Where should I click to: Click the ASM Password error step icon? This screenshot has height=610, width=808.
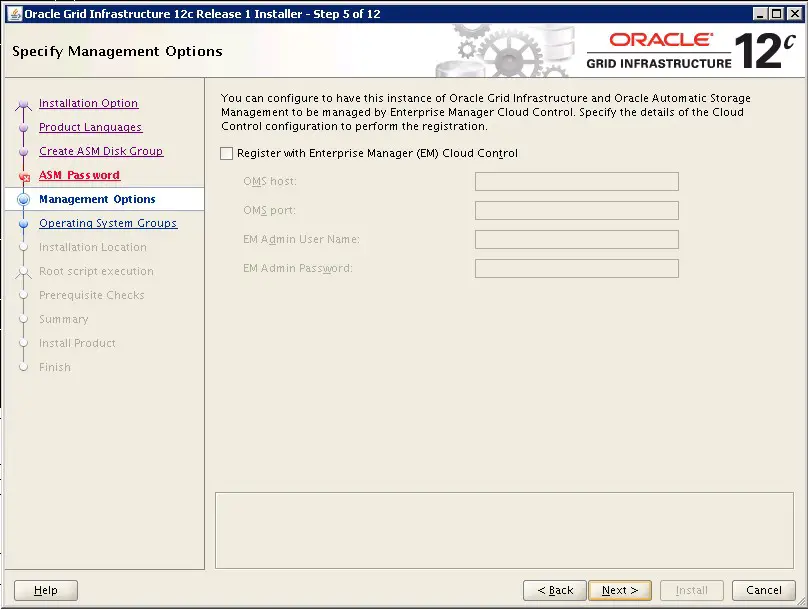click(x=24, y=177)
